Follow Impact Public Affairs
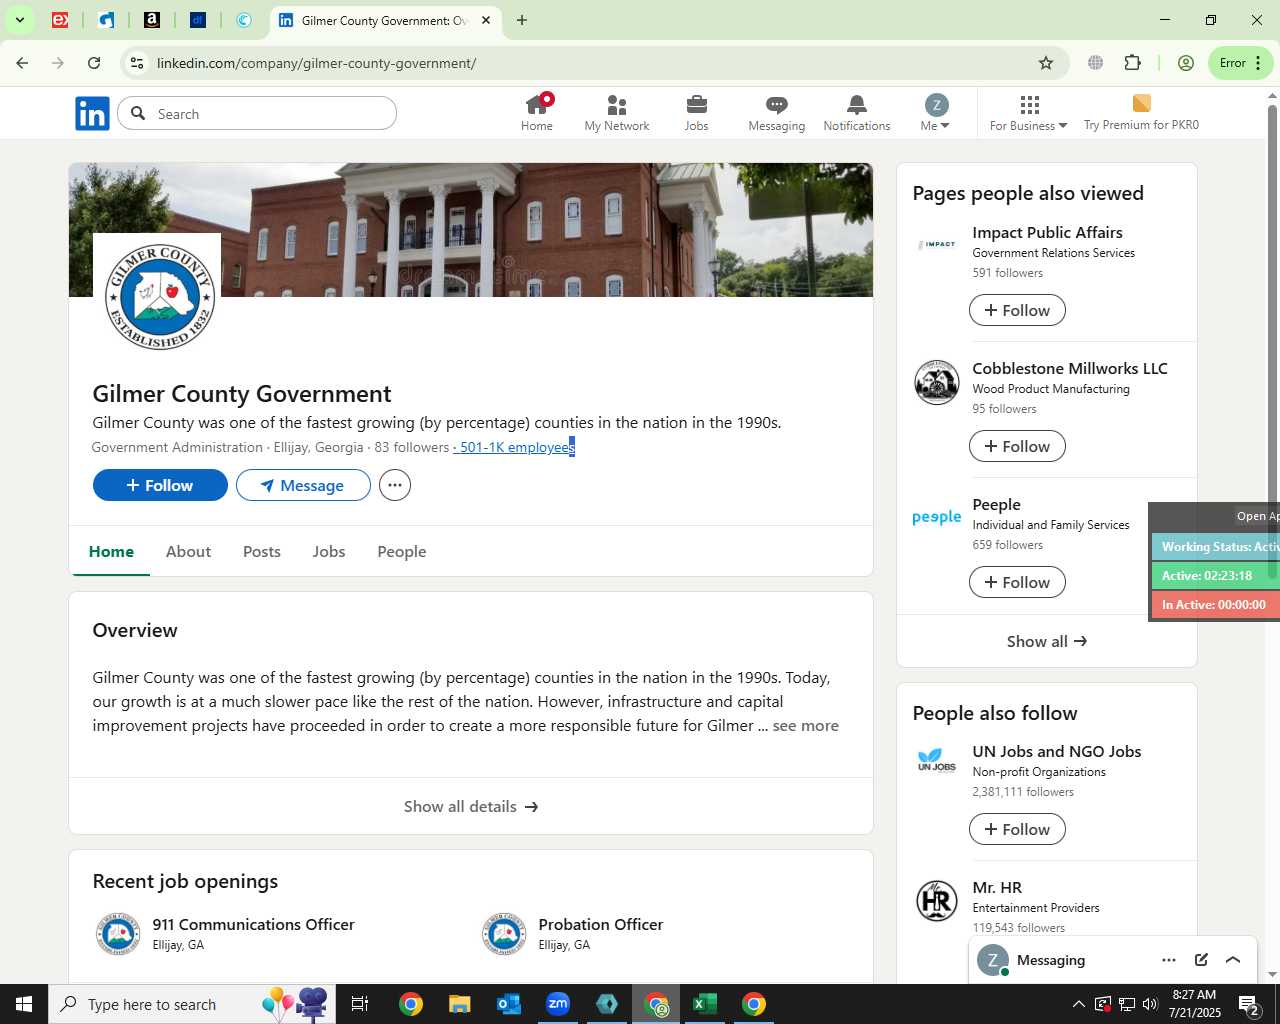This screenshot has height=1024, width=1280. tap(1017, 310)
